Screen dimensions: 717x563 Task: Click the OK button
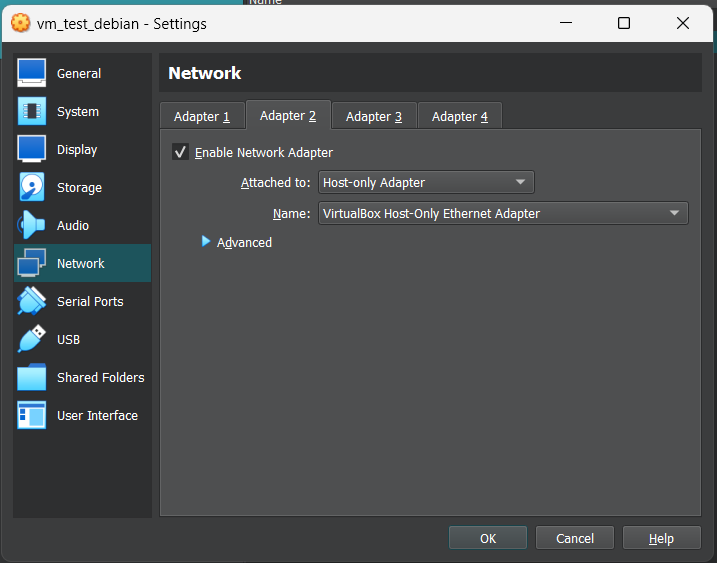coord(488,538)
